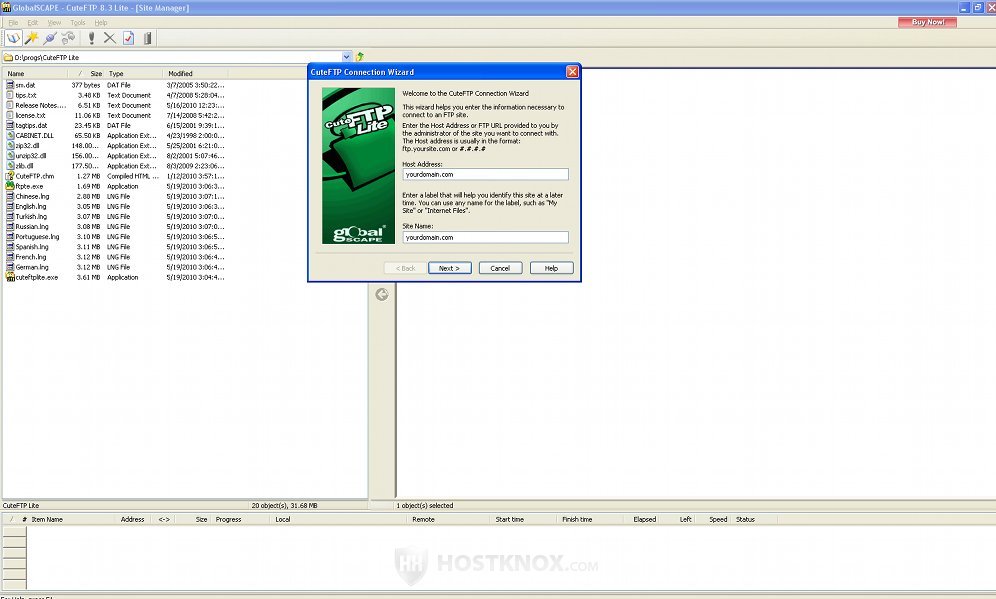Close the CuteFTP Connection Wizard dialog
The width and height of the screenshot is (996, 599).
(572, 72)
